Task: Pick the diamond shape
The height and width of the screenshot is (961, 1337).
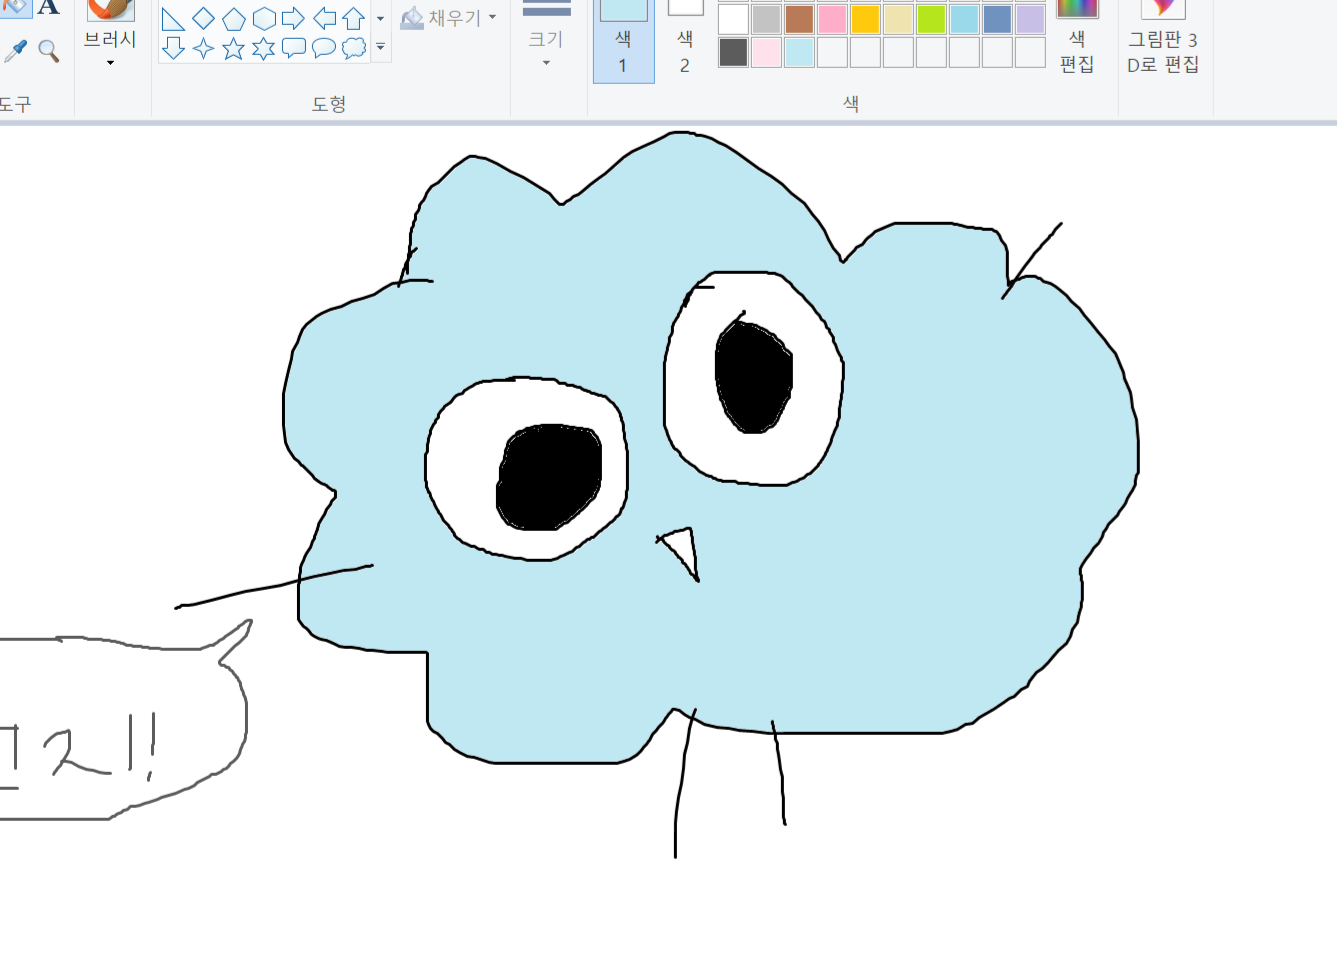Action: [203, 18]
